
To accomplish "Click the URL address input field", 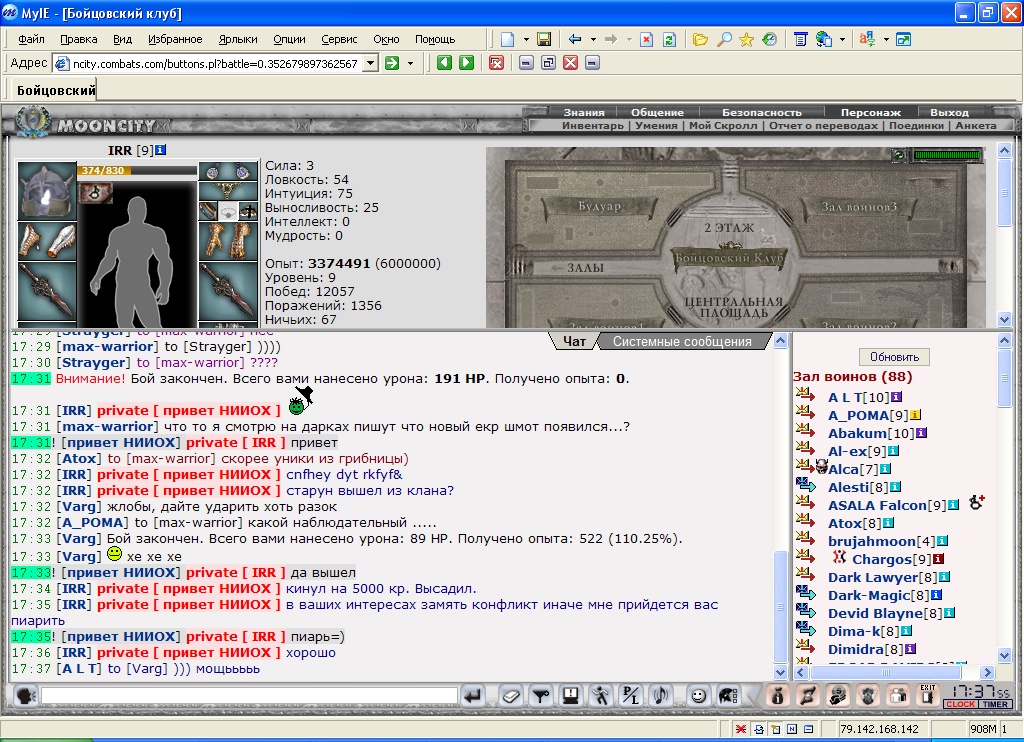I will tap(215, 63).
